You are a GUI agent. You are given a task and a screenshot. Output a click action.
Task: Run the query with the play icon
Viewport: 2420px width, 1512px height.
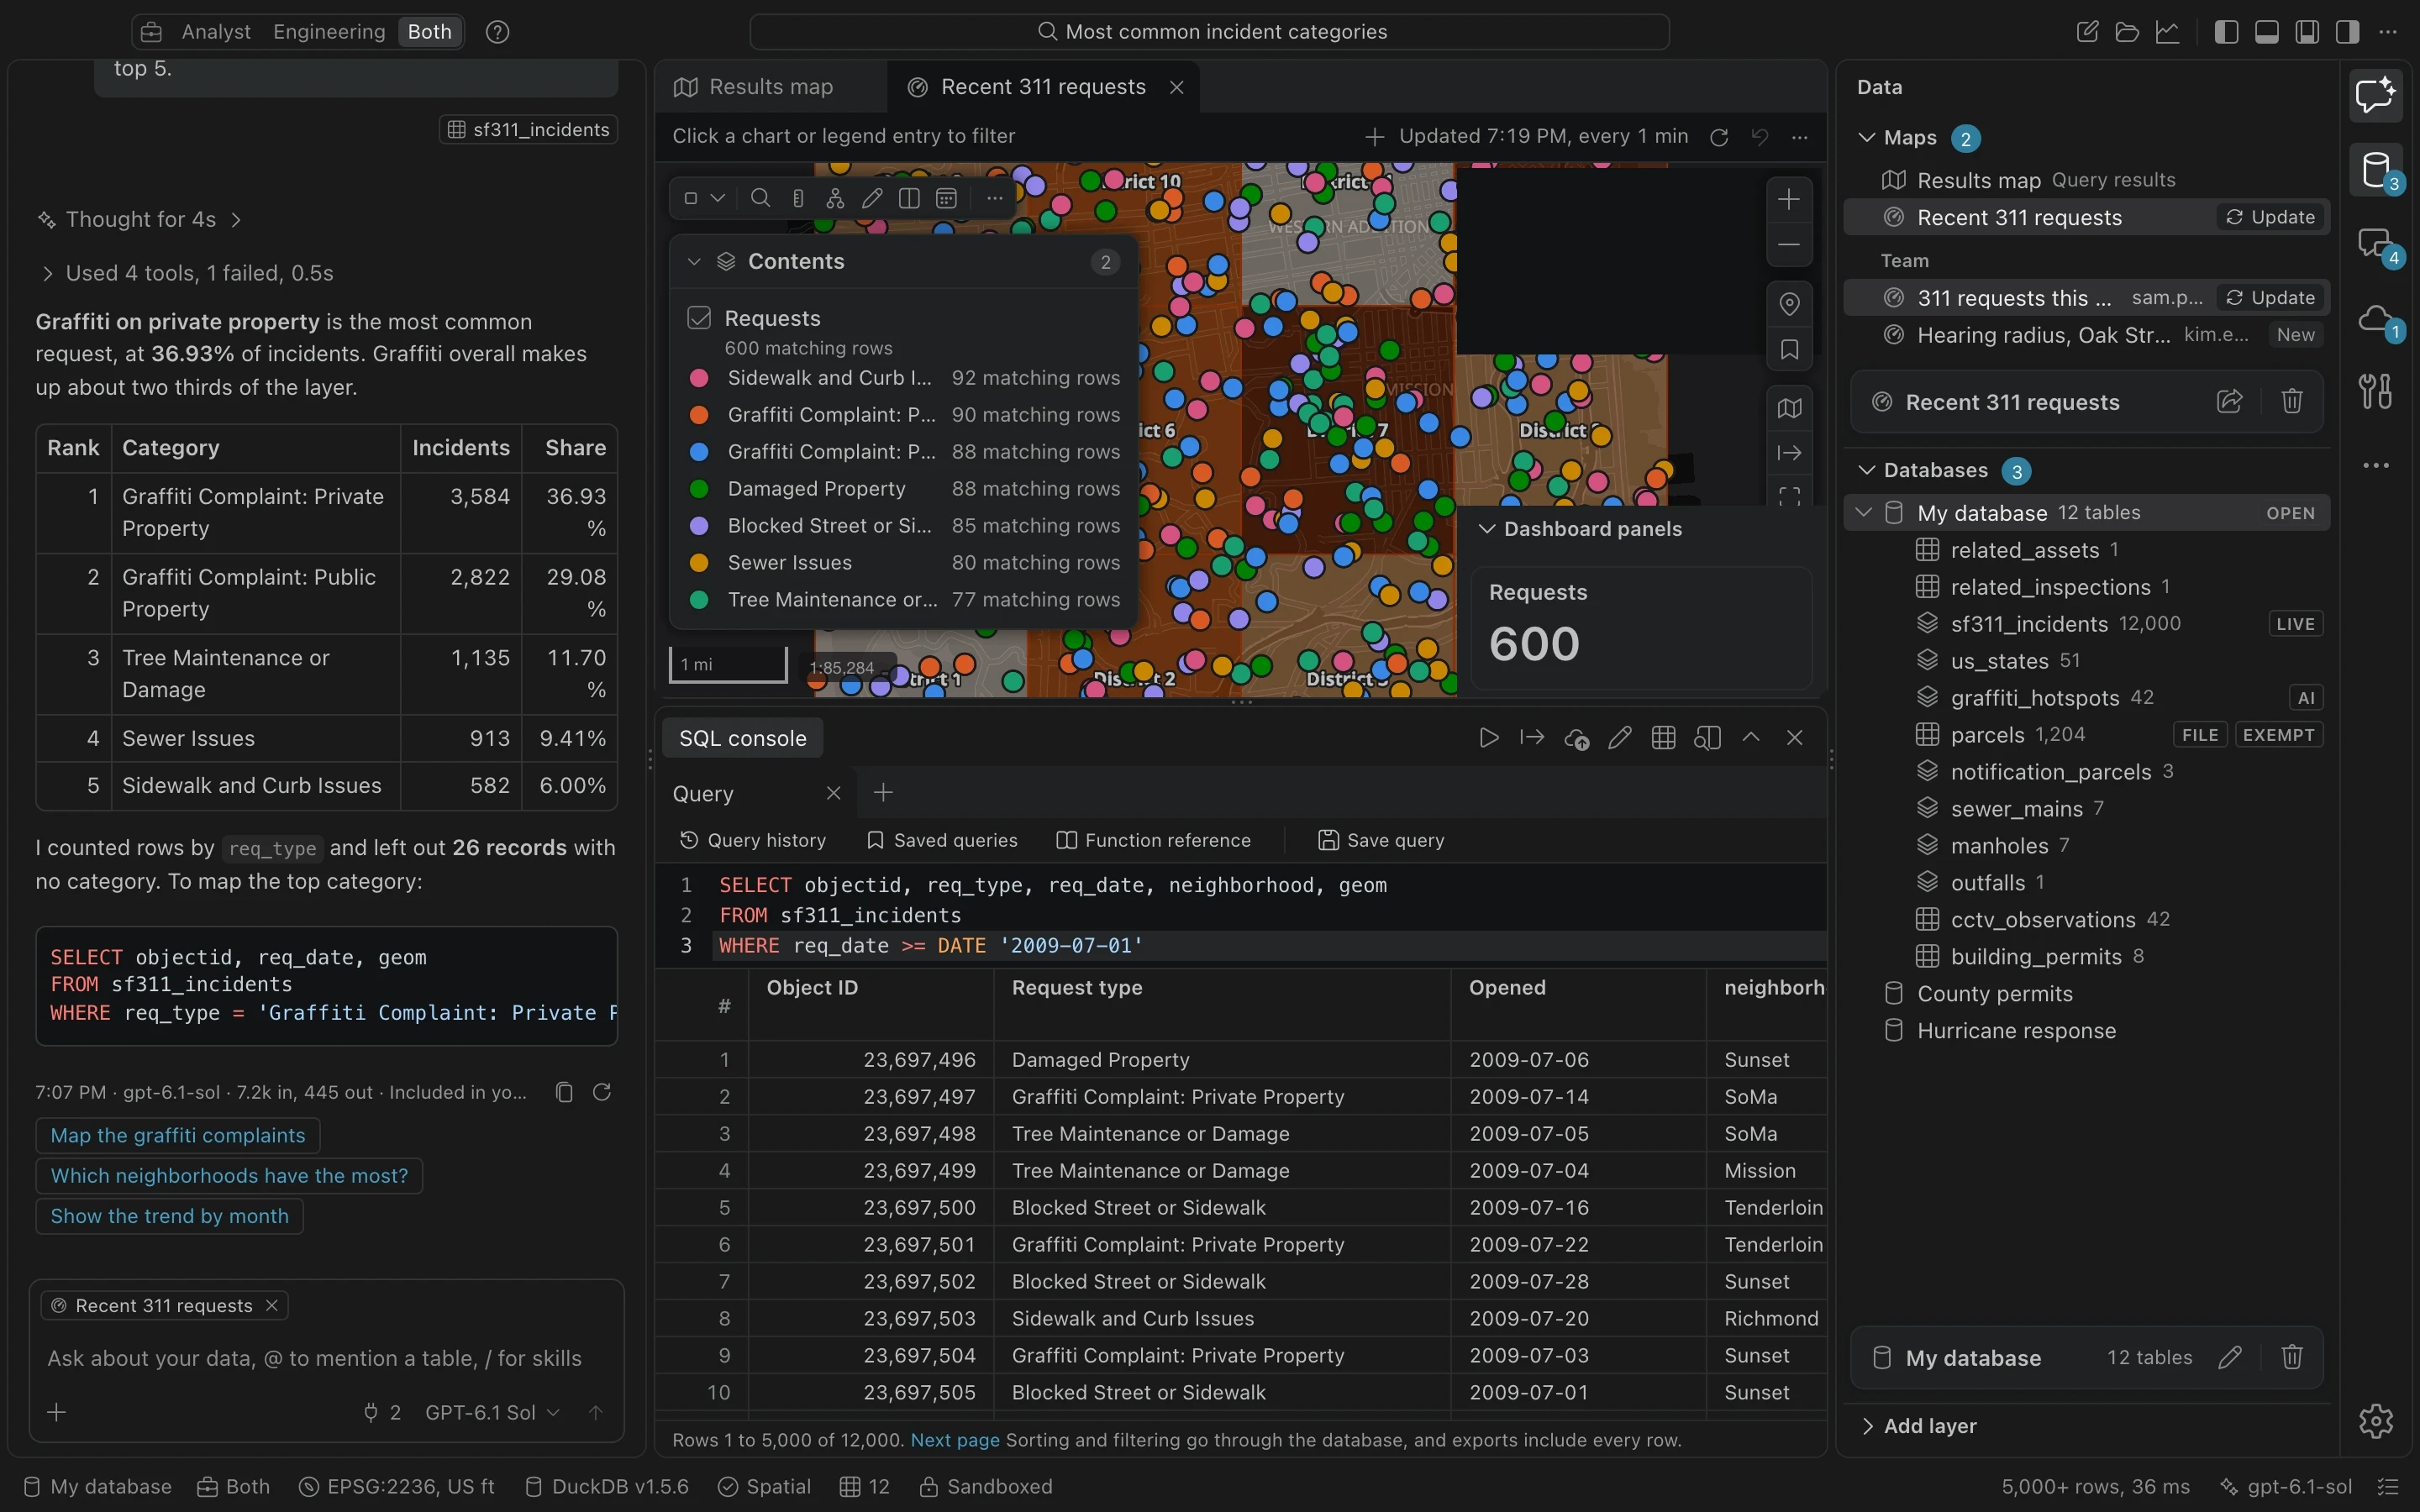click(x=1488, y=738)
